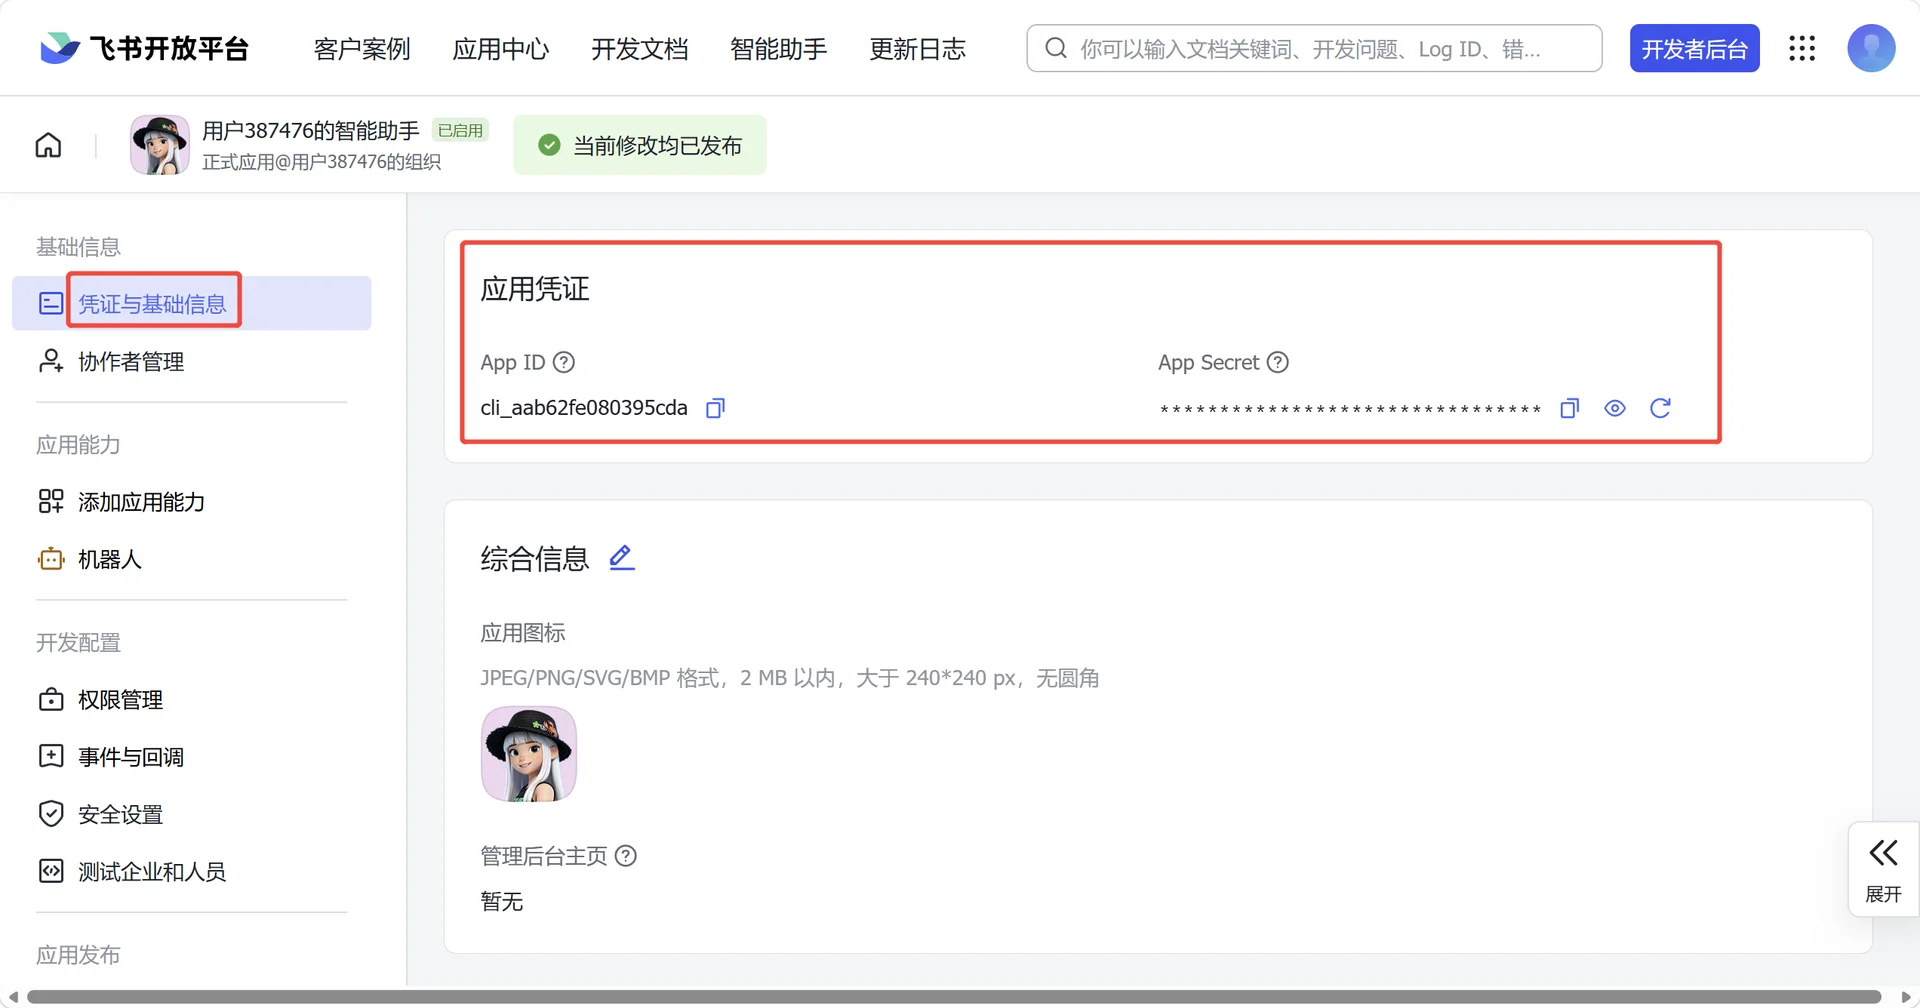
Task: Click the 当前修改均已发布 status badge
Action: pos(640,145)
